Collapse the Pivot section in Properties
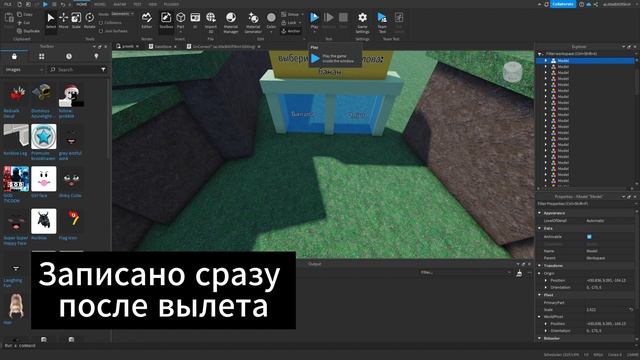This screenshot has width=640, height=360. tap(540, 295)
